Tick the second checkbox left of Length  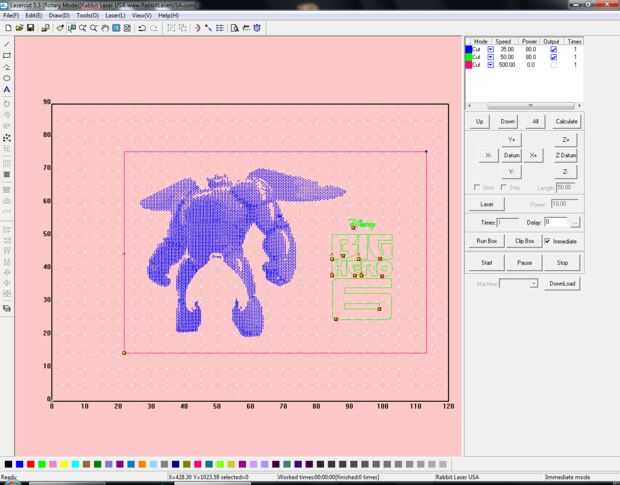[x=504, y=187]
